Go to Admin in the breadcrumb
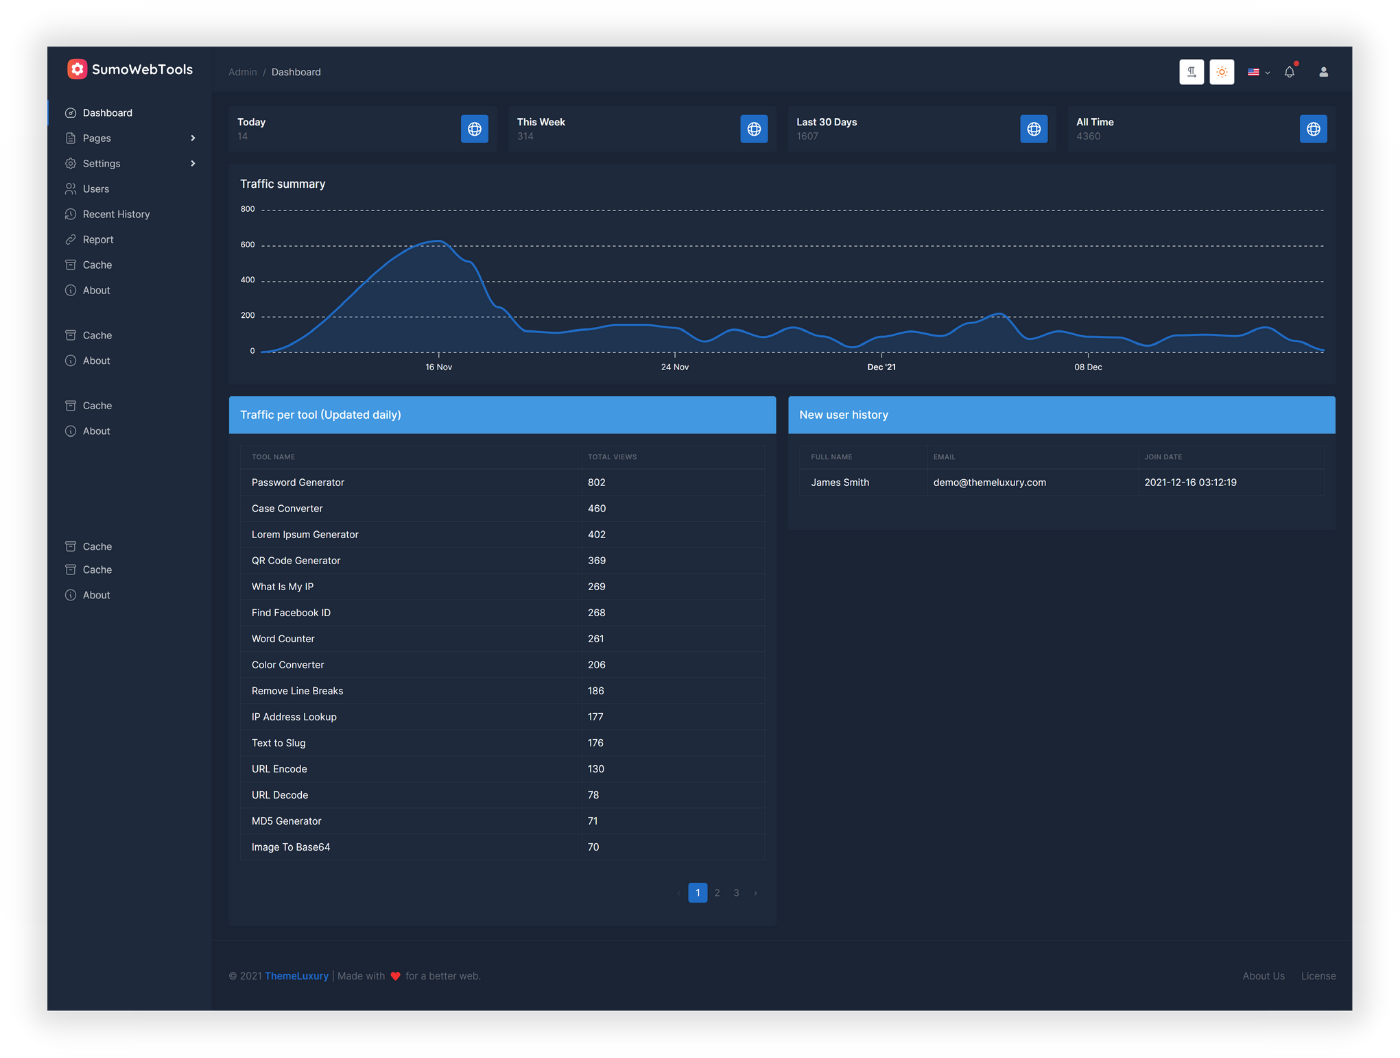The width and height of the screenshot is (1400, 1058). click(x=243, y=72)
